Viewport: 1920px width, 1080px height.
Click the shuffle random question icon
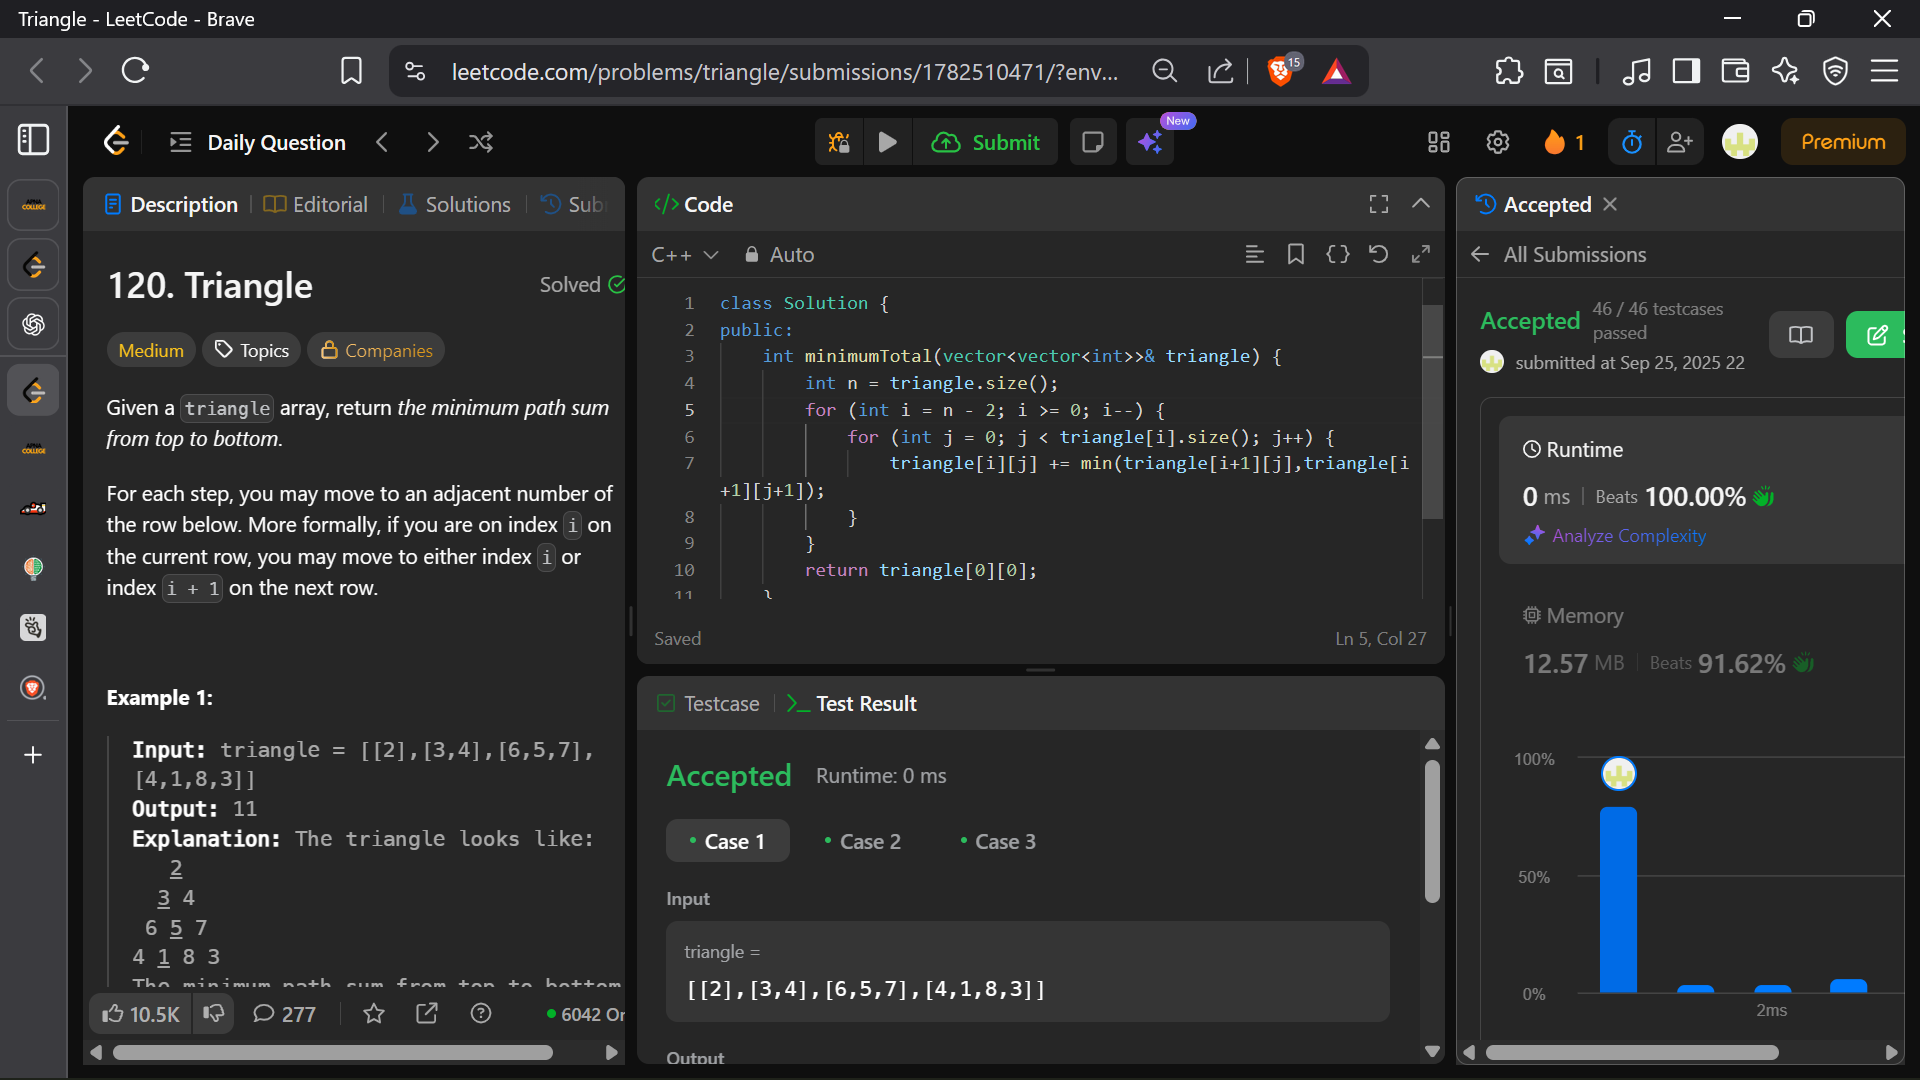[481, 142]
